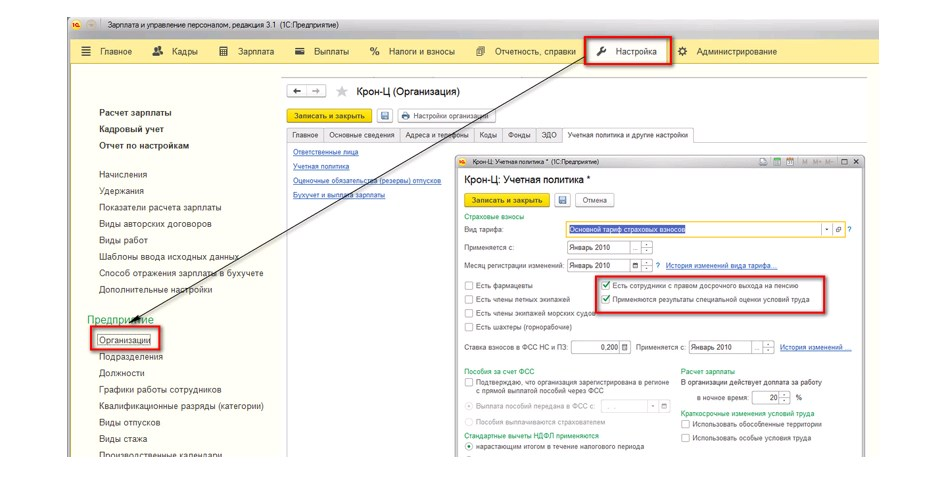Uncheck сотрудники с правом досрочного выхода на пенсию
This screenshot has height=501, width=929.
tap(606, 285)
